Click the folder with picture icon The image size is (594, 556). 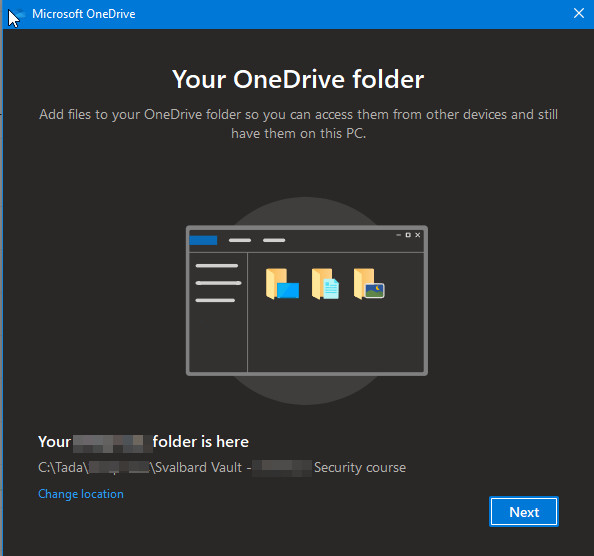(x=369, y=284)
